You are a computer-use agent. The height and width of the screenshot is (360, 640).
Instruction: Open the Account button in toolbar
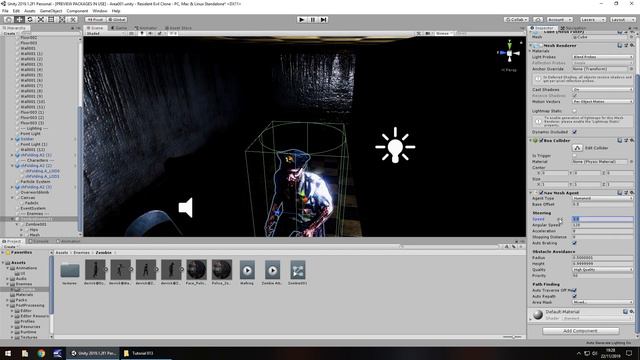[559, 20]
